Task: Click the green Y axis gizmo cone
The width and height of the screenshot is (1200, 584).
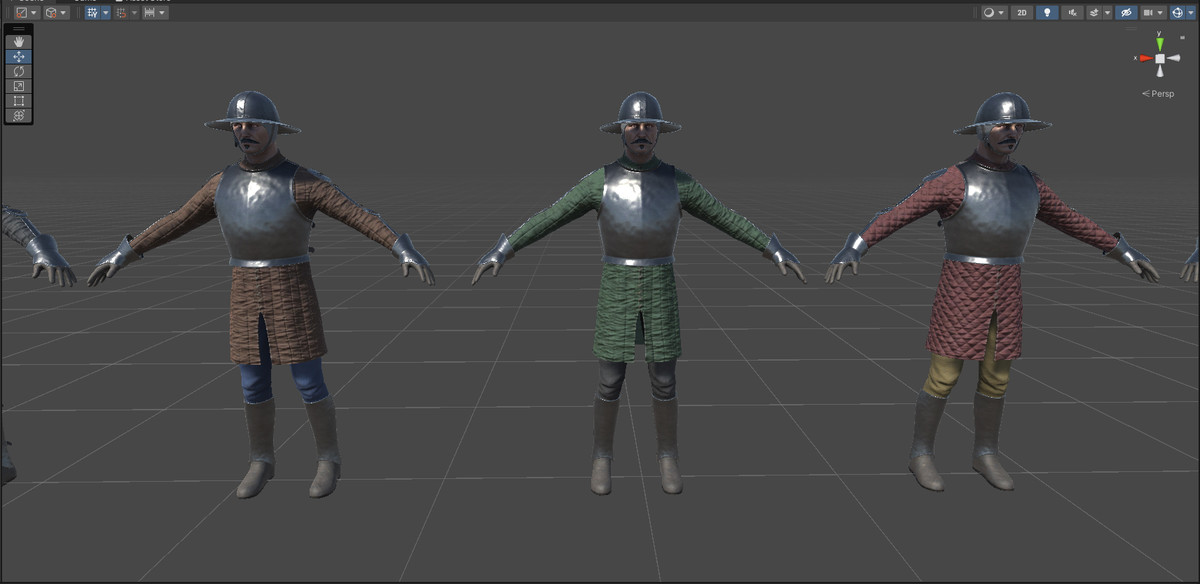Action: pos(1160,43)
